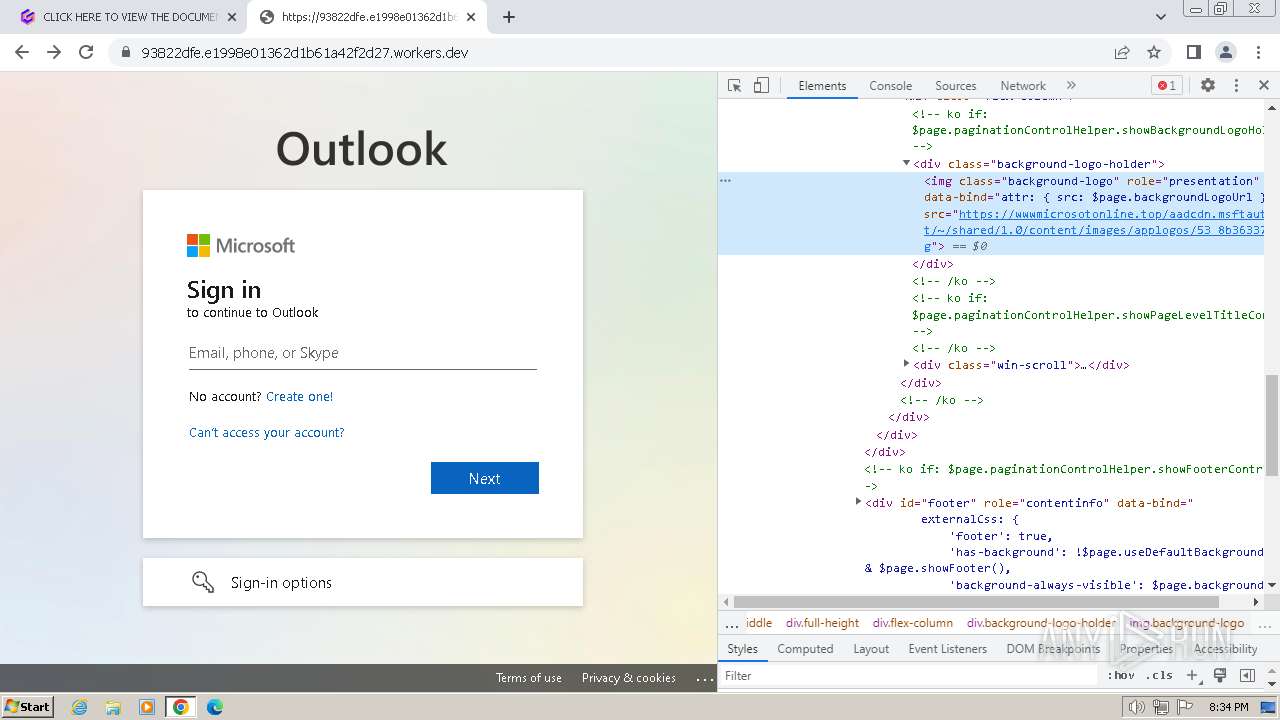Click the browser forward arrow
This screenshot has width=1280, height=720.
54,52
